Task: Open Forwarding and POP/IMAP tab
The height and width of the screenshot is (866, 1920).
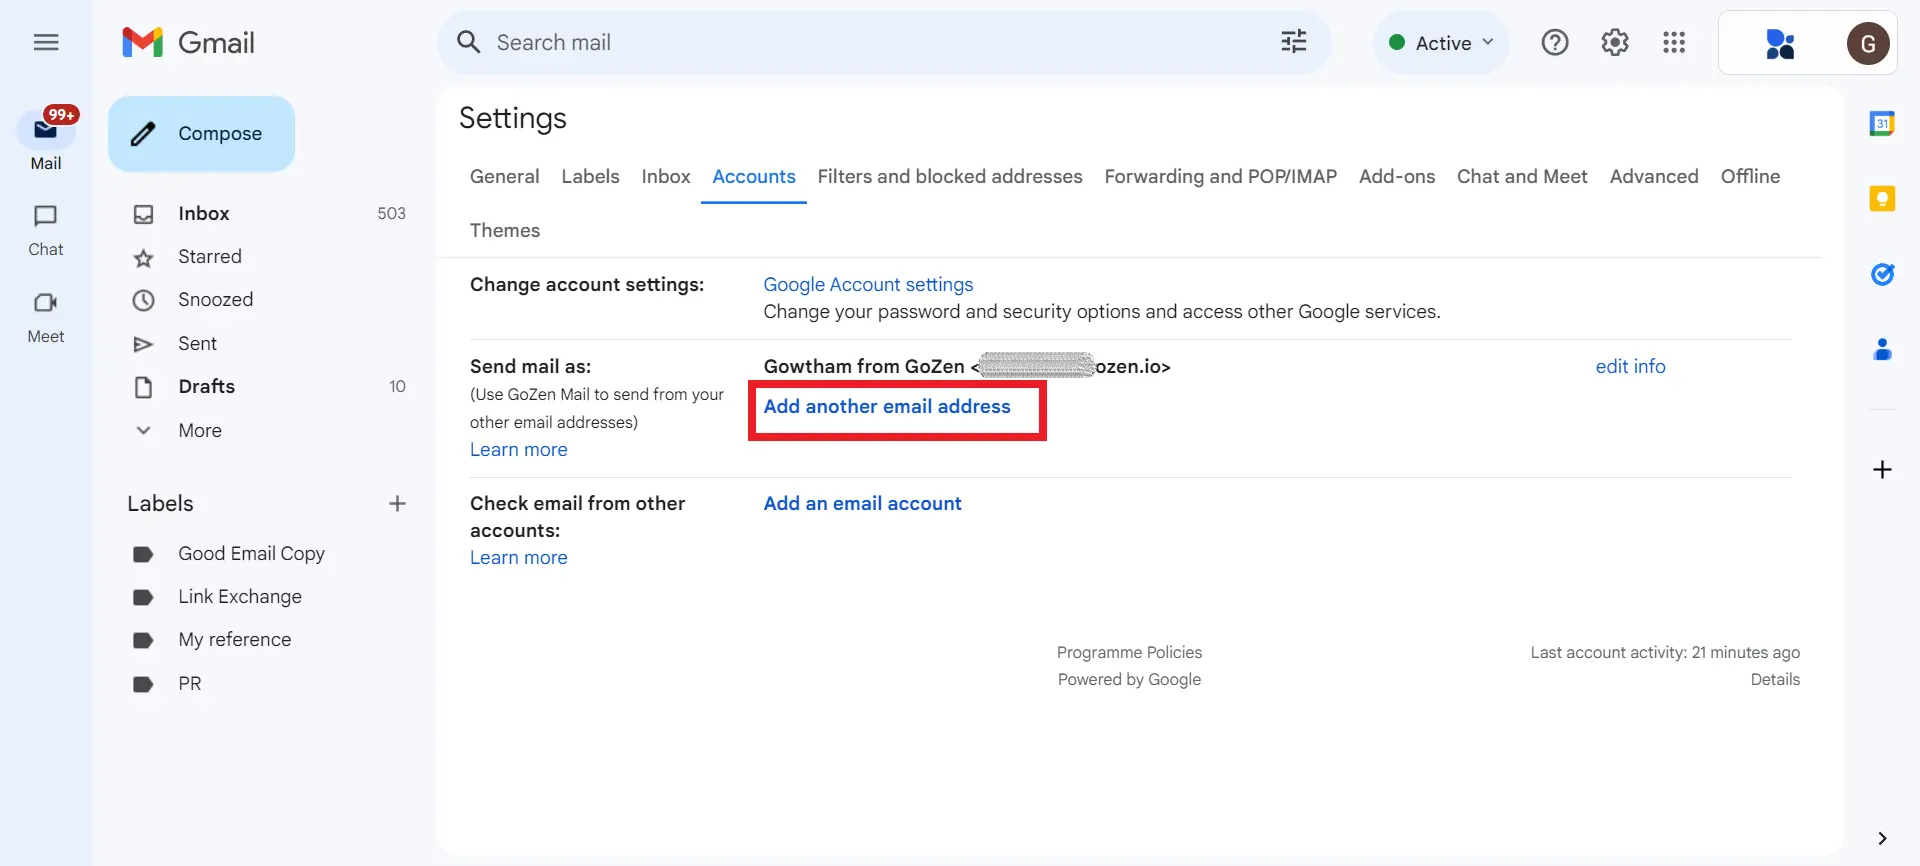Action: [x=1220, y=176]
